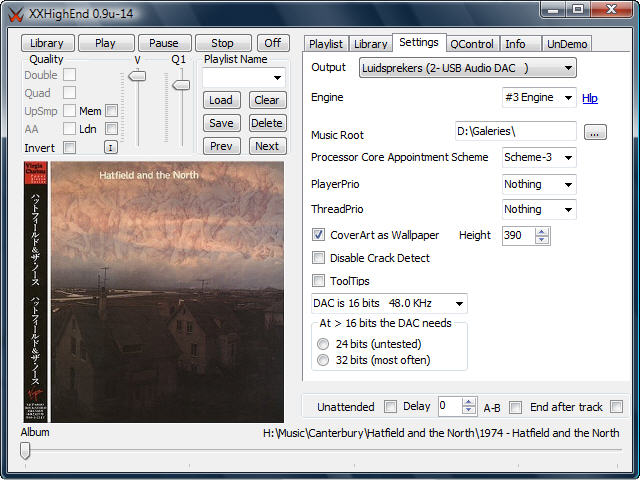Decrease the Delay value
The image size is (640, 480).
[x=469, y=410]
